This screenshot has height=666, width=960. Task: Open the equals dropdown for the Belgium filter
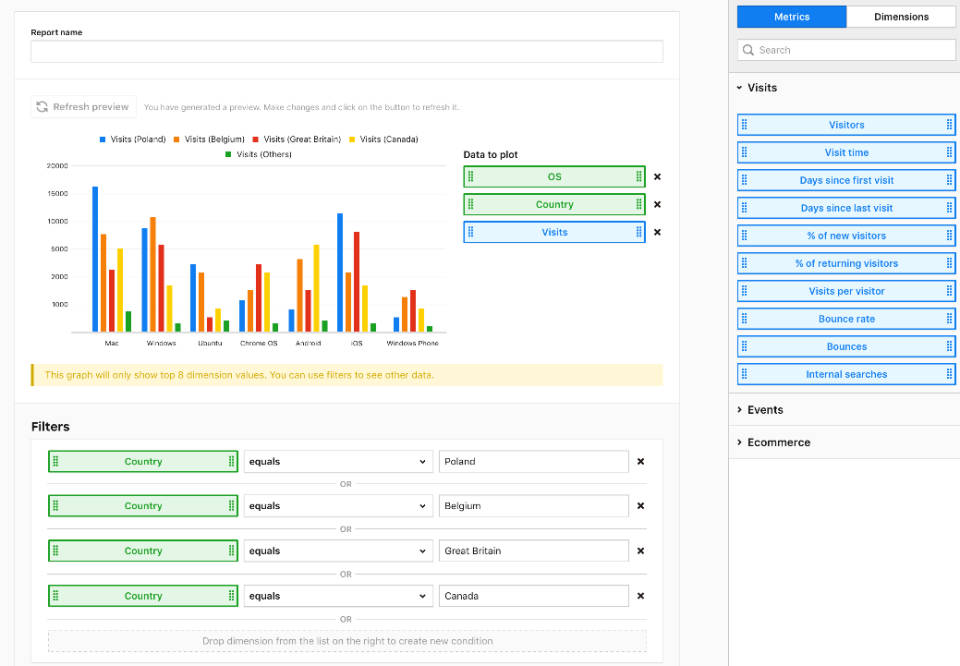pyautogui.click(x=337, y=505)
